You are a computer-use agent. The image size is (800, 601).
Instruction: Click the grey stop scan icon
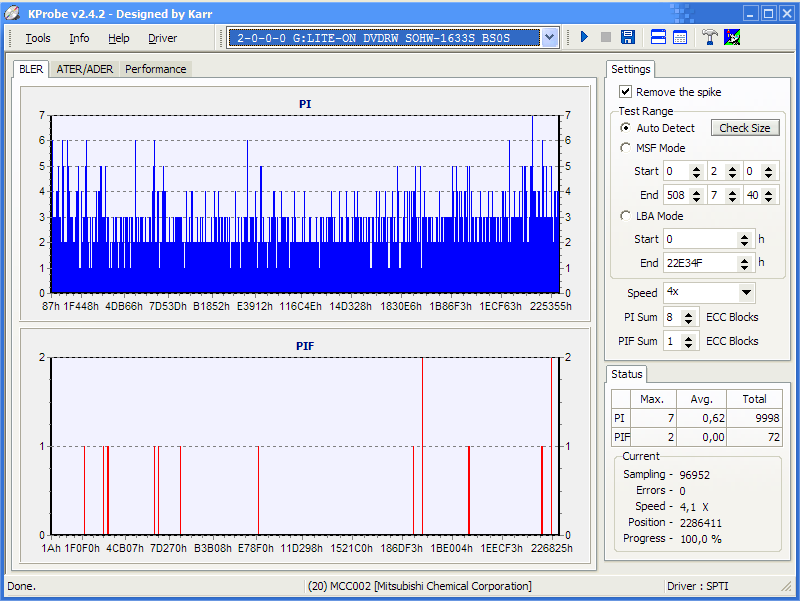[x=606, y=38]
